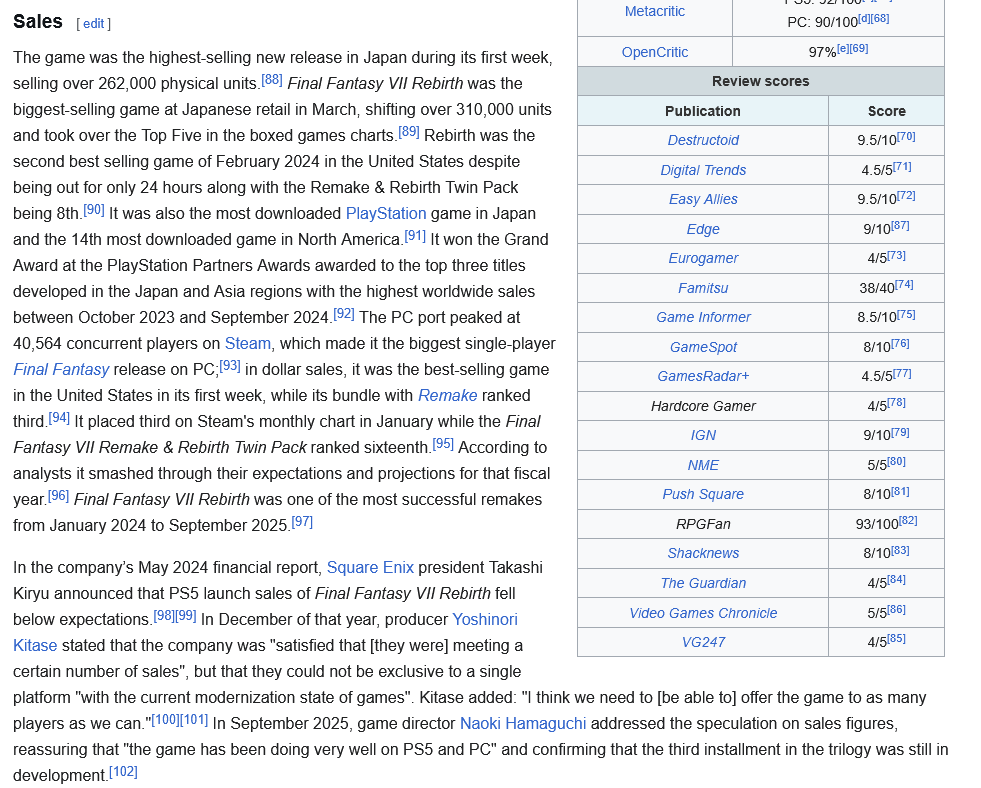The image size is (981, 788).
Task: Open citation 73 beside Eurogamer score
Action: click(x=897, y=255)
